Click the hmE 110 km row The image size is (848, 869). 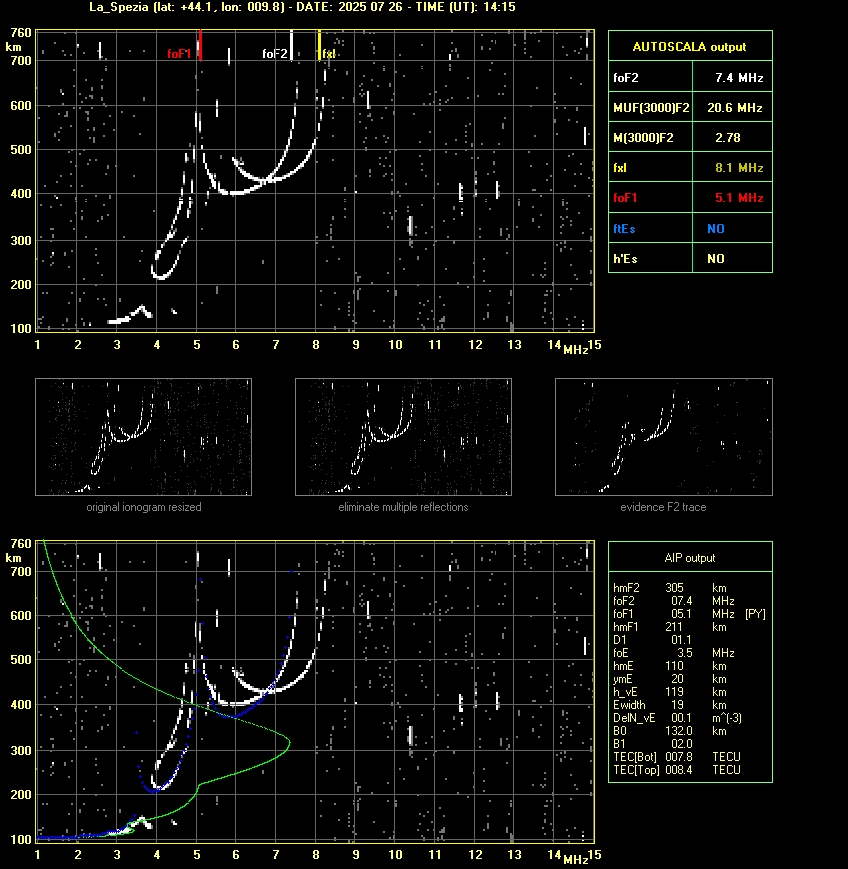670,666
